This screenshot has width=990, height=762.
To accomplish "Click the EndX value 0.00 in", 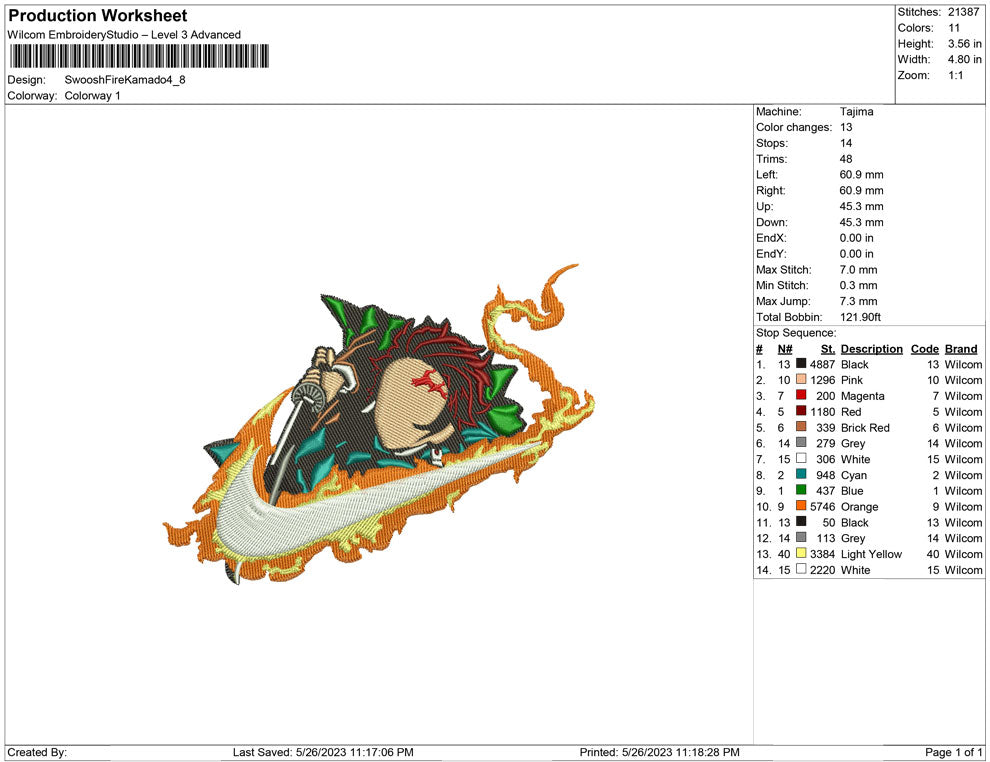I will 856,238.
